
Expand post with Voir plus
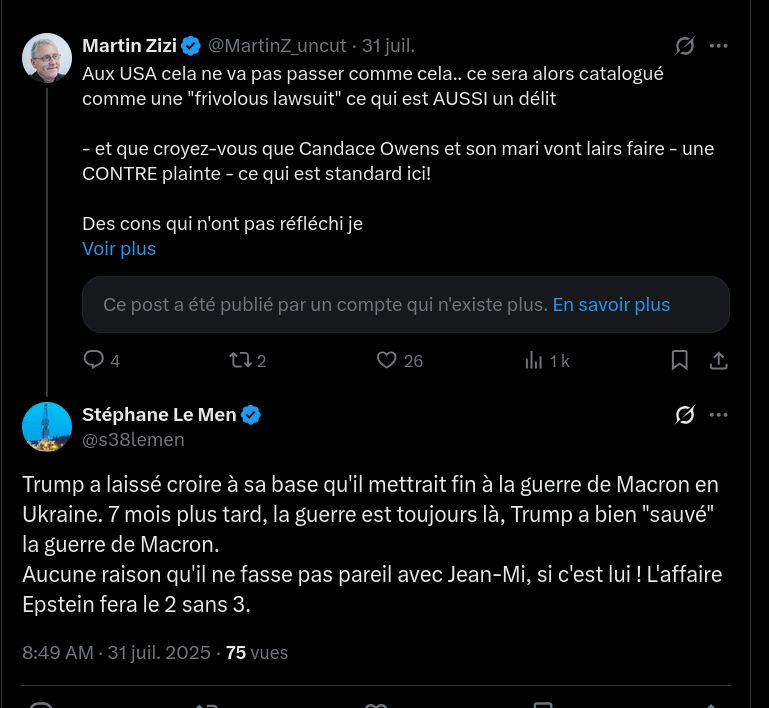click(119, 248)
